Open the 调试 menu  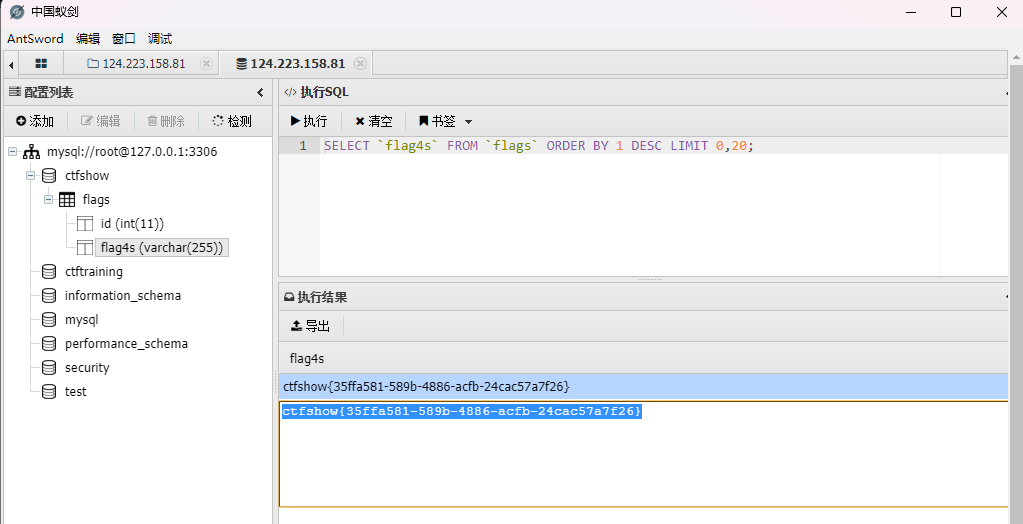(160, 38)
